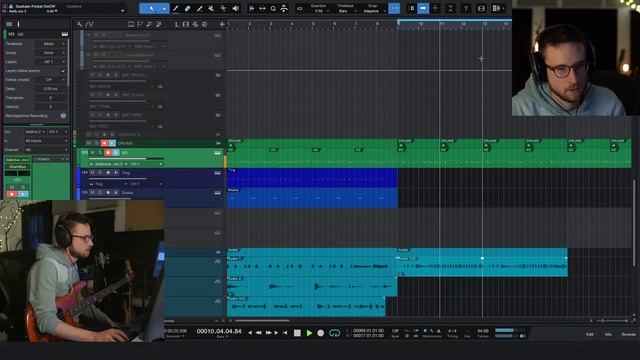This screenshot has height=360, width=640.
Task: Mute the AD track
Action: tap(93, 152)
